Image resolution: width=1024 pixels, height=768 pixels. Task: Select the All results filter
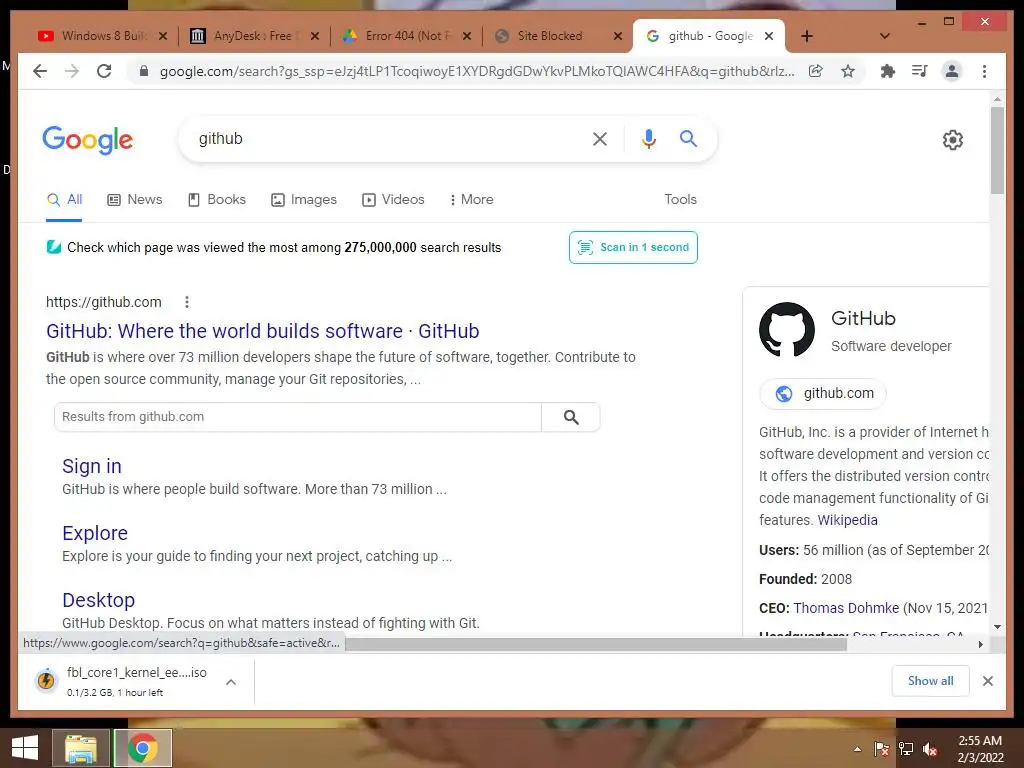(x=65, y=200)
